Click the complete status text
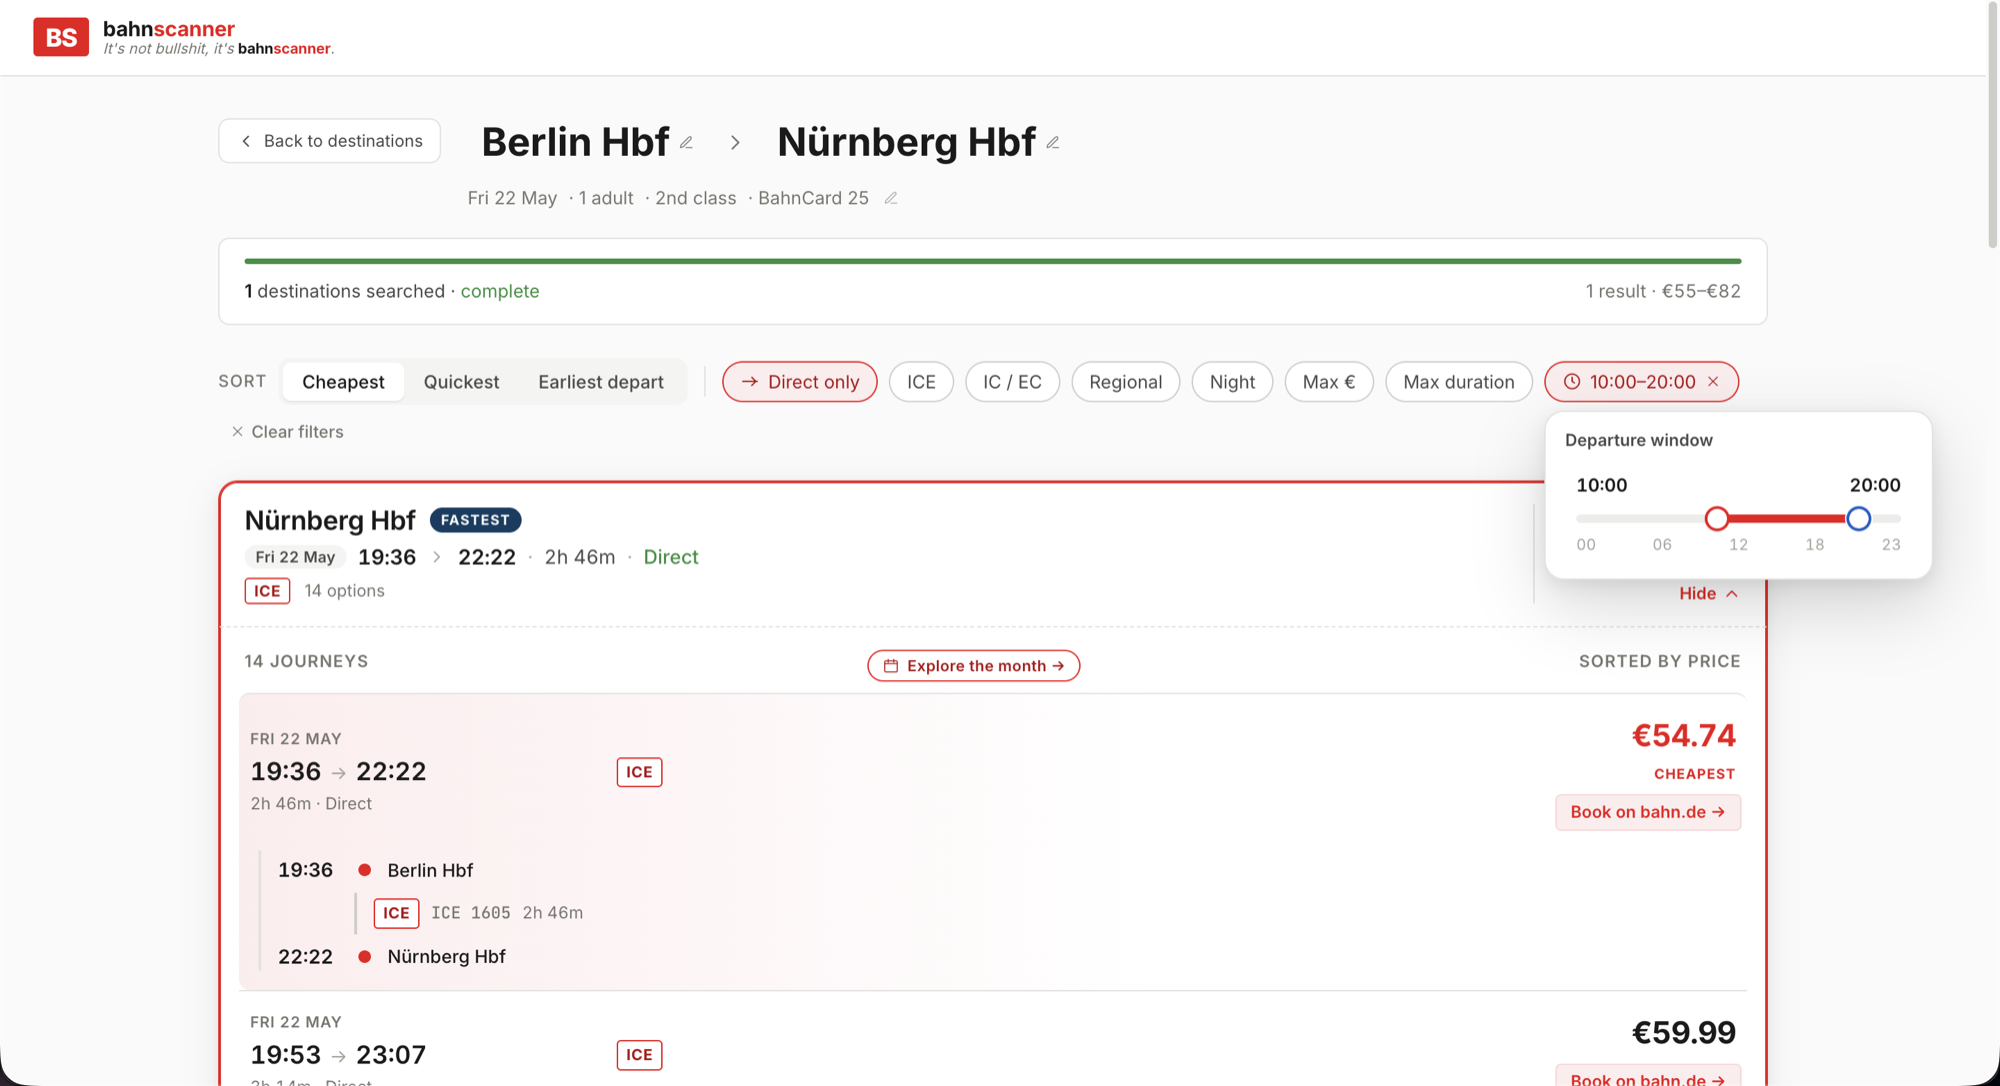The image size is (2000, 1086). [x=500, y=291]
